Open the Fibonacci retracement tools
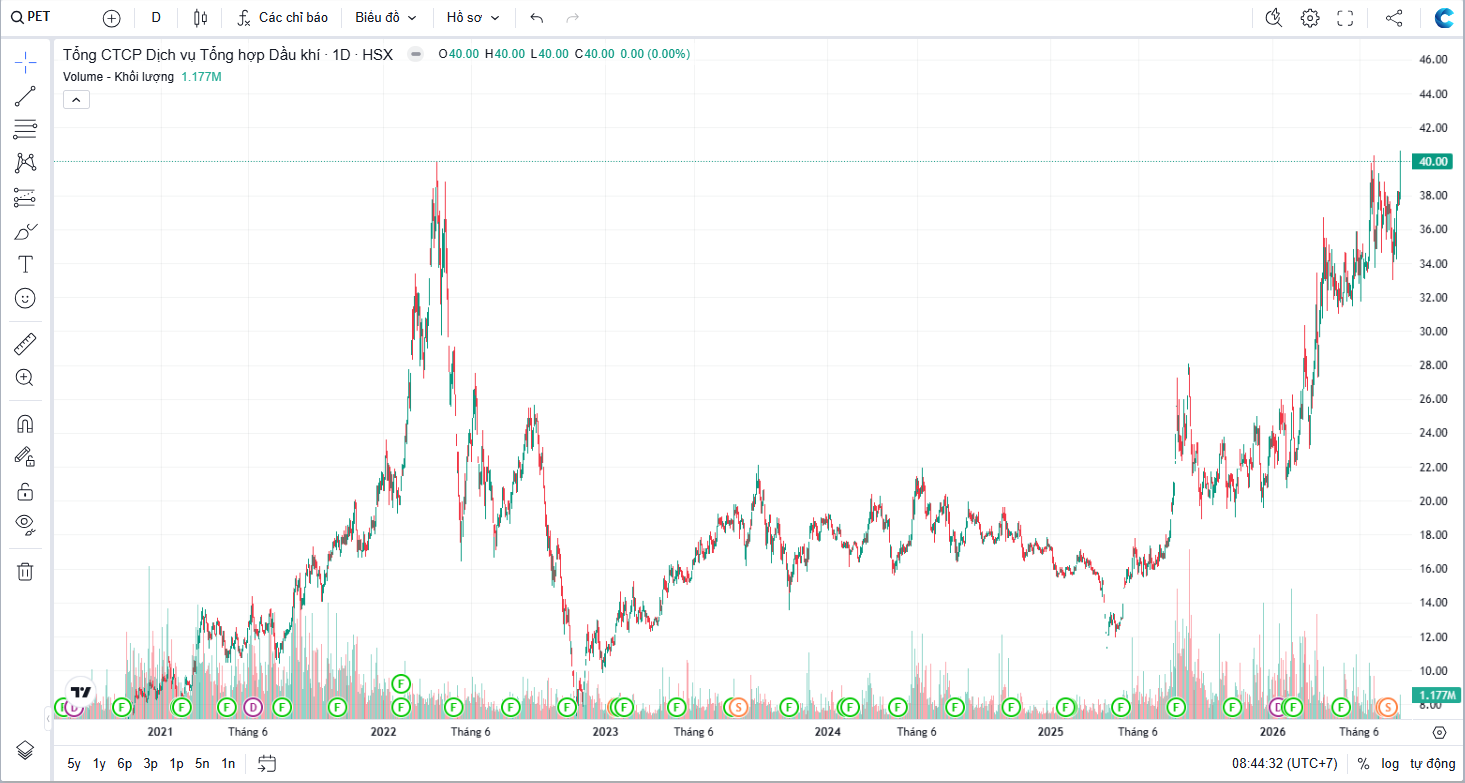 25,129
